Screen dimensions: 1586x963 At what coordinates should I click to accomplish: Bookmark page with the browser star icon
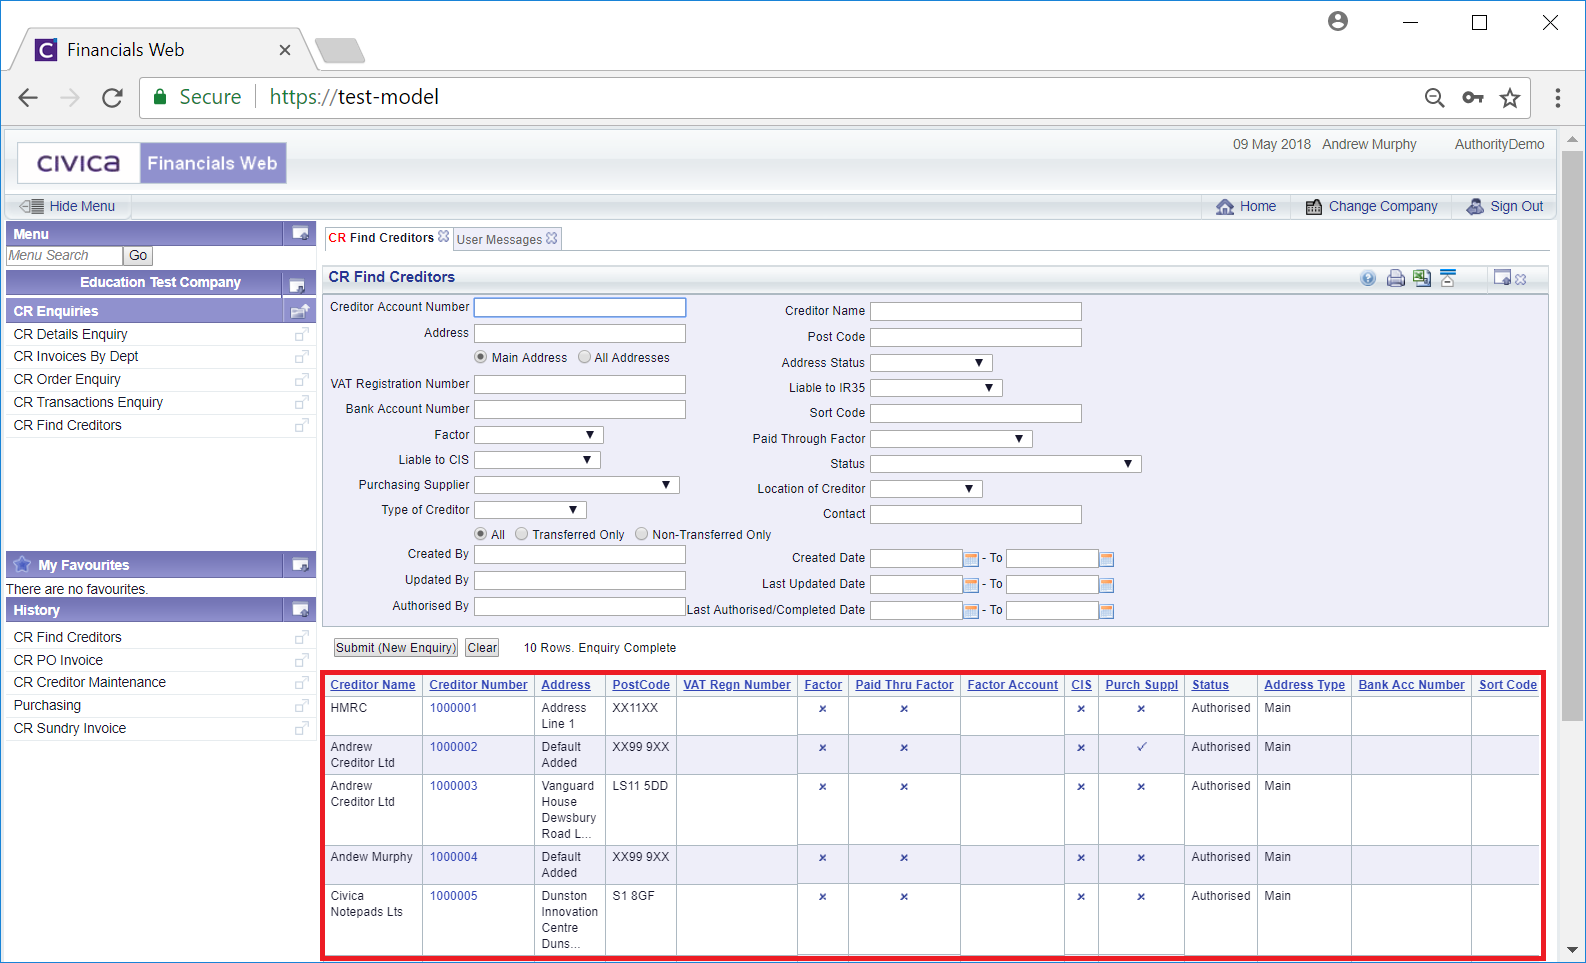pos(1510,97)
